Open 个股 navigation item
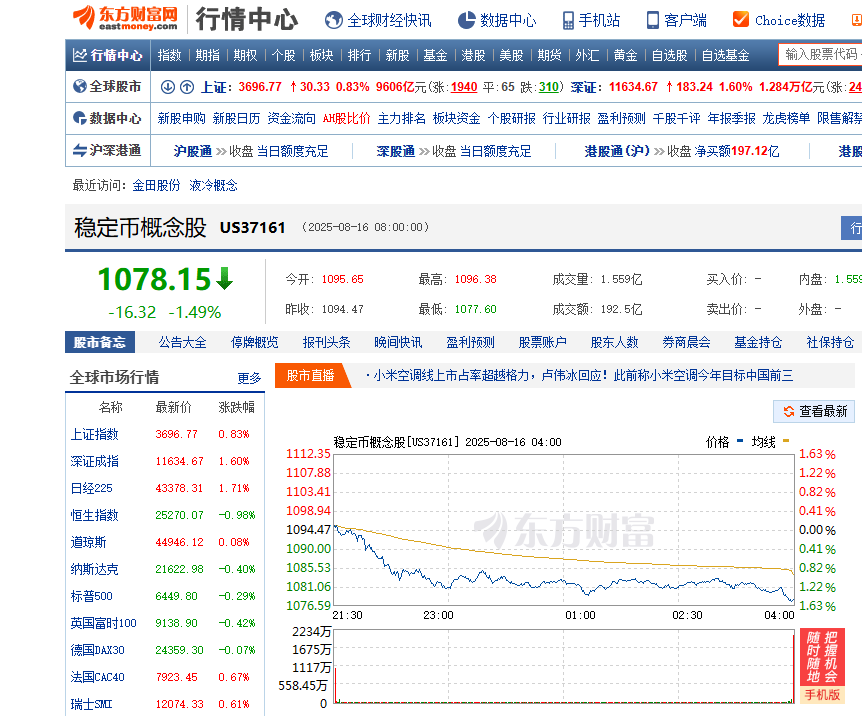The image size is (862, 716). click(x=283, y=56)
